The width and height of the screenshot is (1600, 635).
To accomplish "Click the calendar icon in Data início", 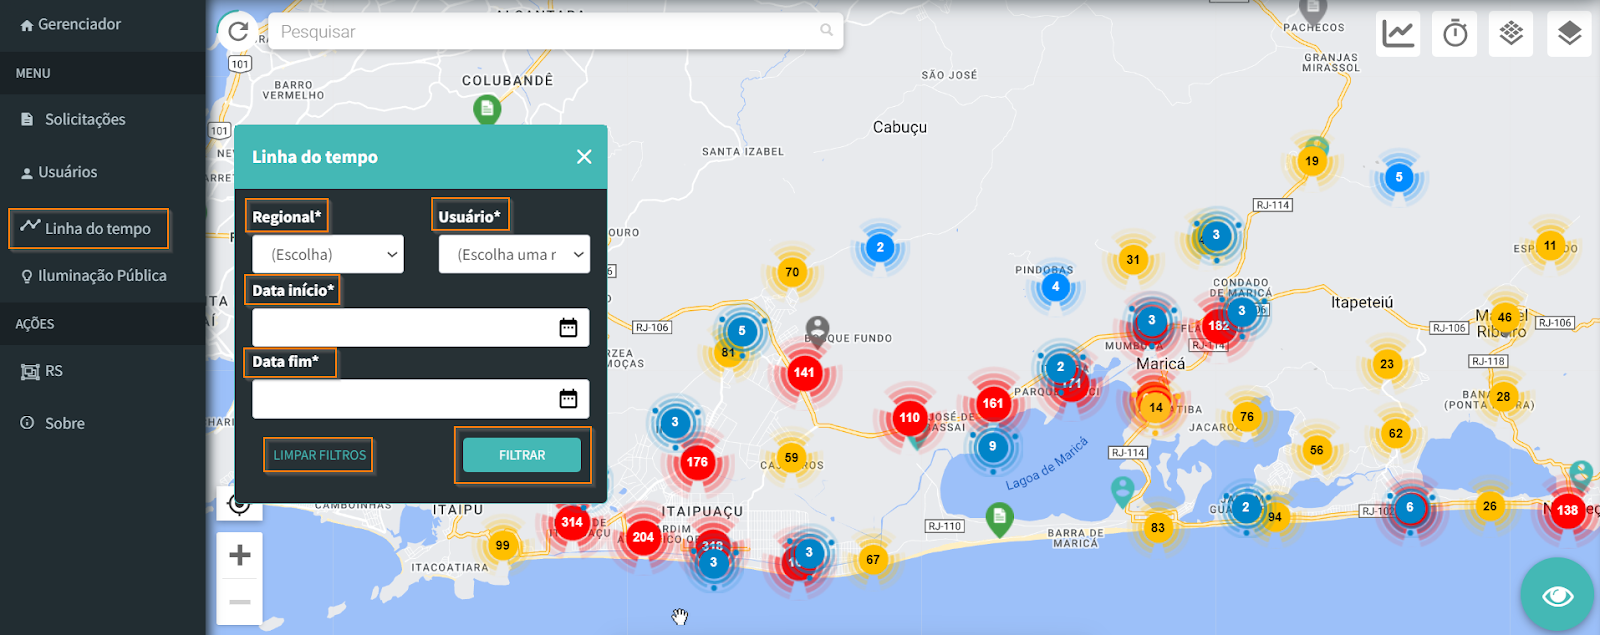I will click(568, 328).
